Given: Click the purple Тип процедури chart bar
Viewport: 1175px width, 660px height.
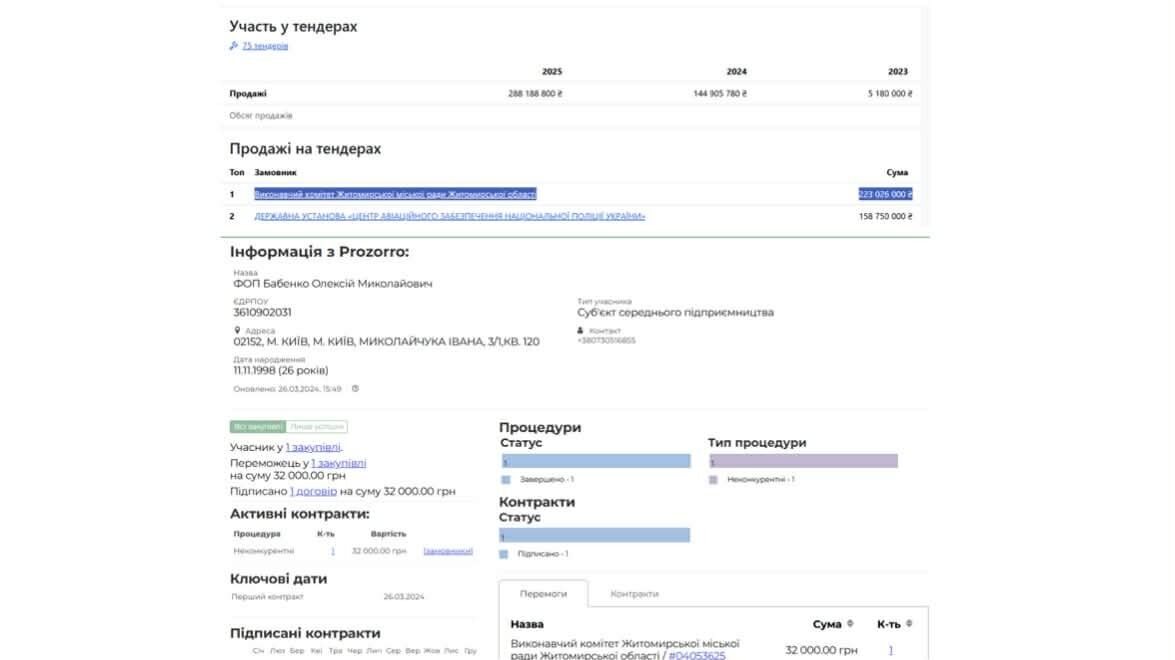Looking at the screenshot, I should [803, 461].
